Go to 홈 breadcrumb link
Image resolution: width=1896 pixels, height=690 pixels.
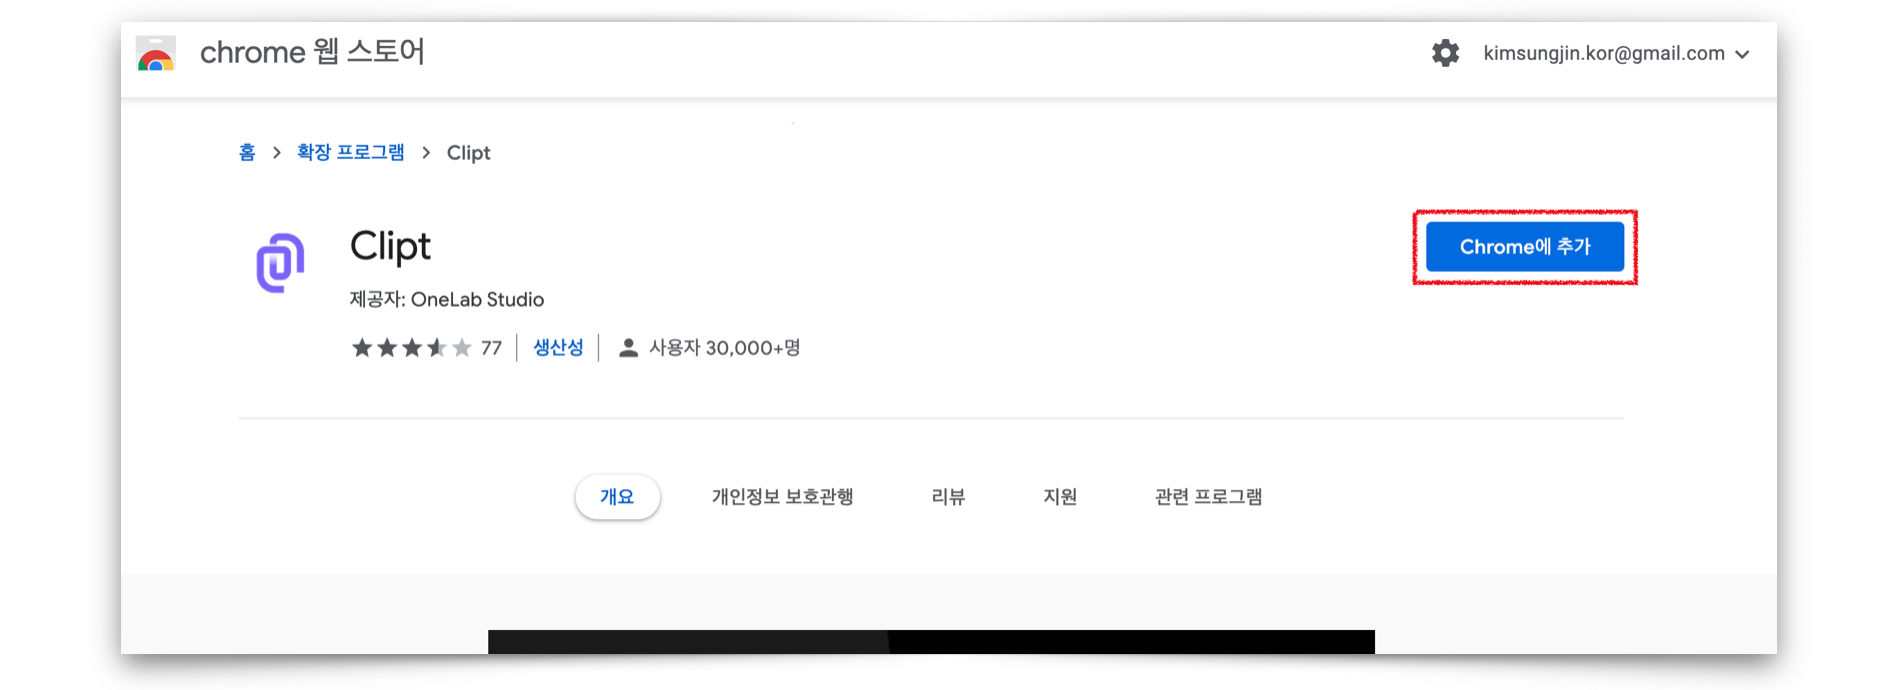(x=247, y=152)
